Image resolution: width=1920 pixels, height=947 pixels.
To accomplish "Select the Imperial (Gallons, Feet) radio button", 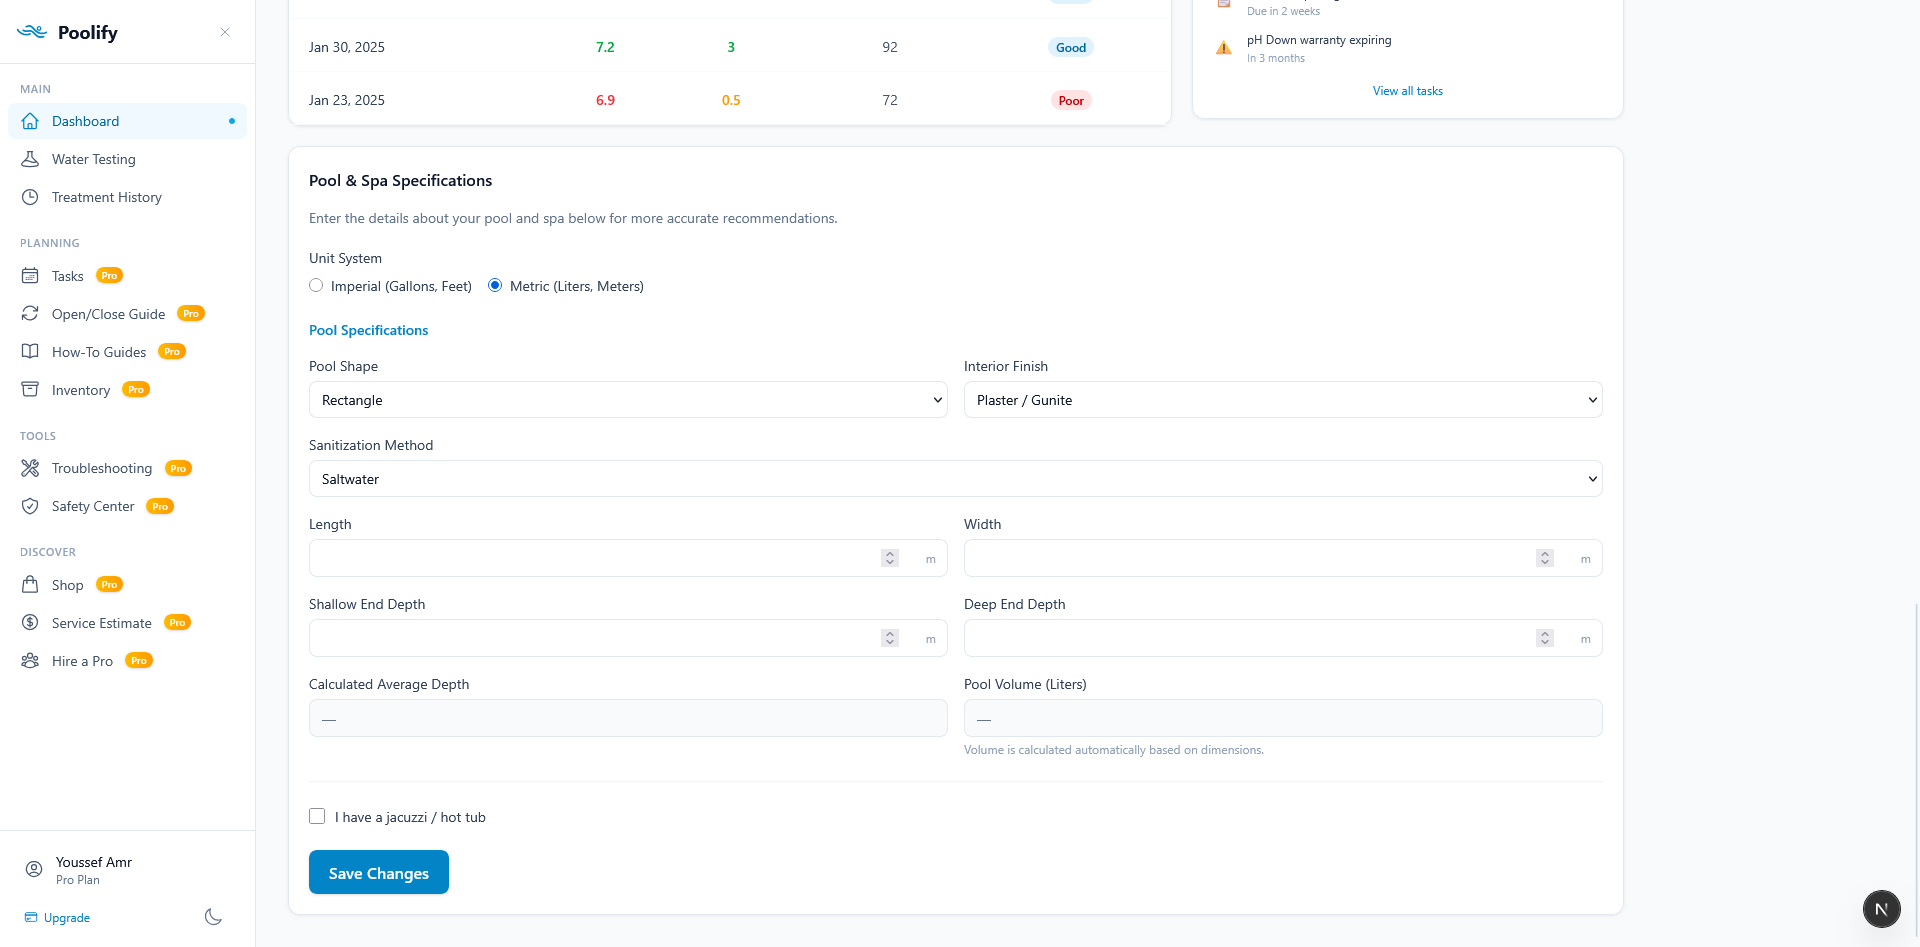I will [x=316, y=285].
